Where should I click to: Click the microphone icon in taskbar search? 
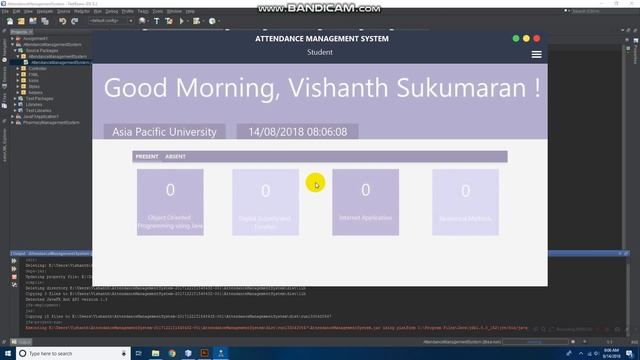pos(124,353)
